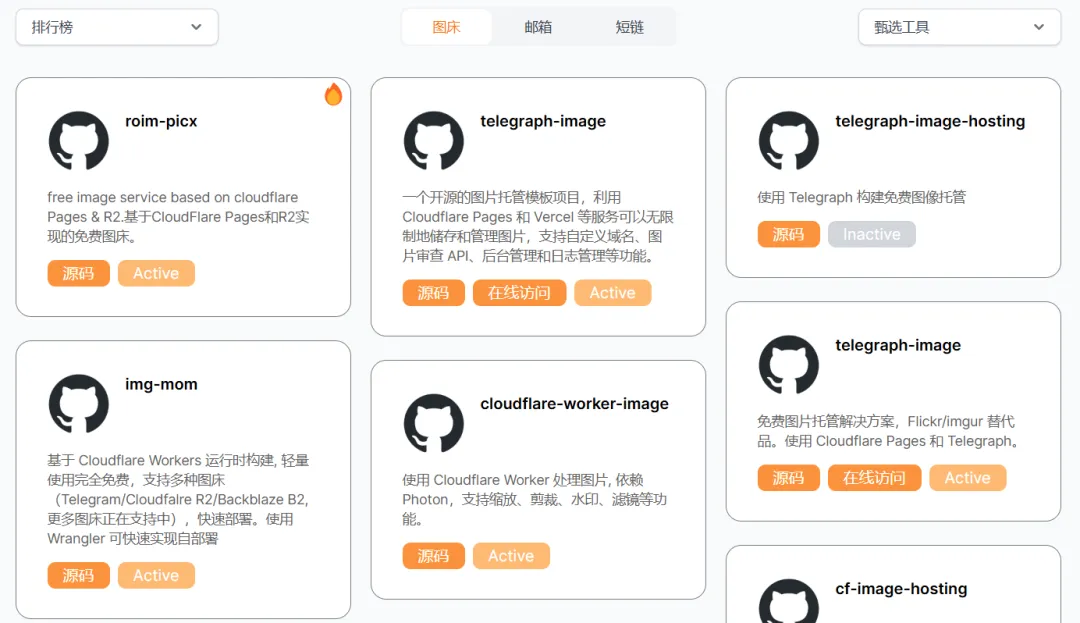
Task: Open the 排行榜 dropdown
Action: [x=117, y=28]
